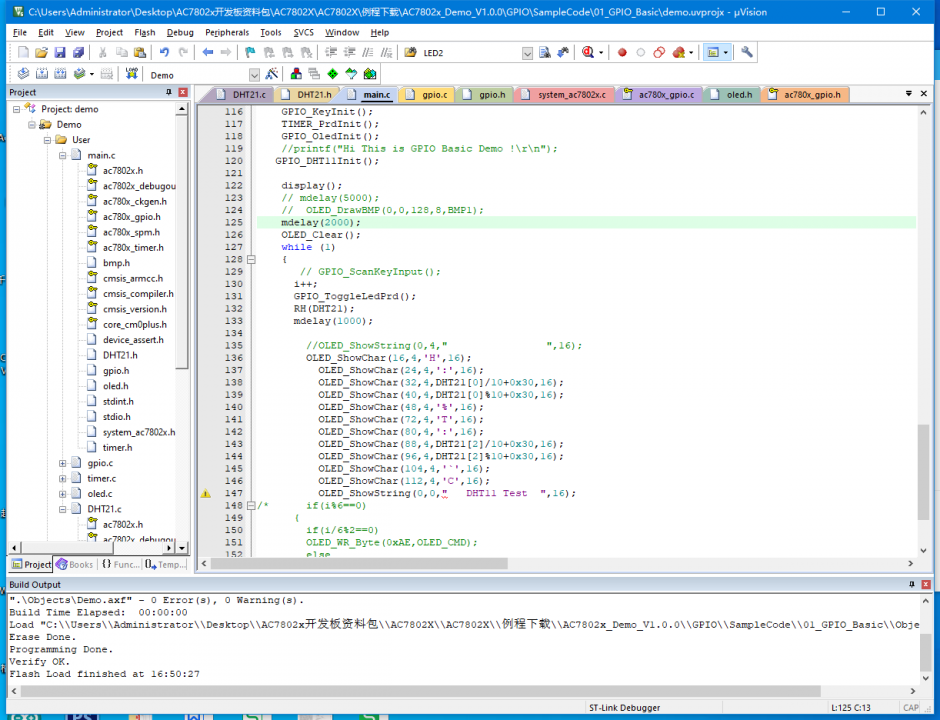The image size is (940, 720).
Task: Undo the last edit
Action: click(164, 53)
